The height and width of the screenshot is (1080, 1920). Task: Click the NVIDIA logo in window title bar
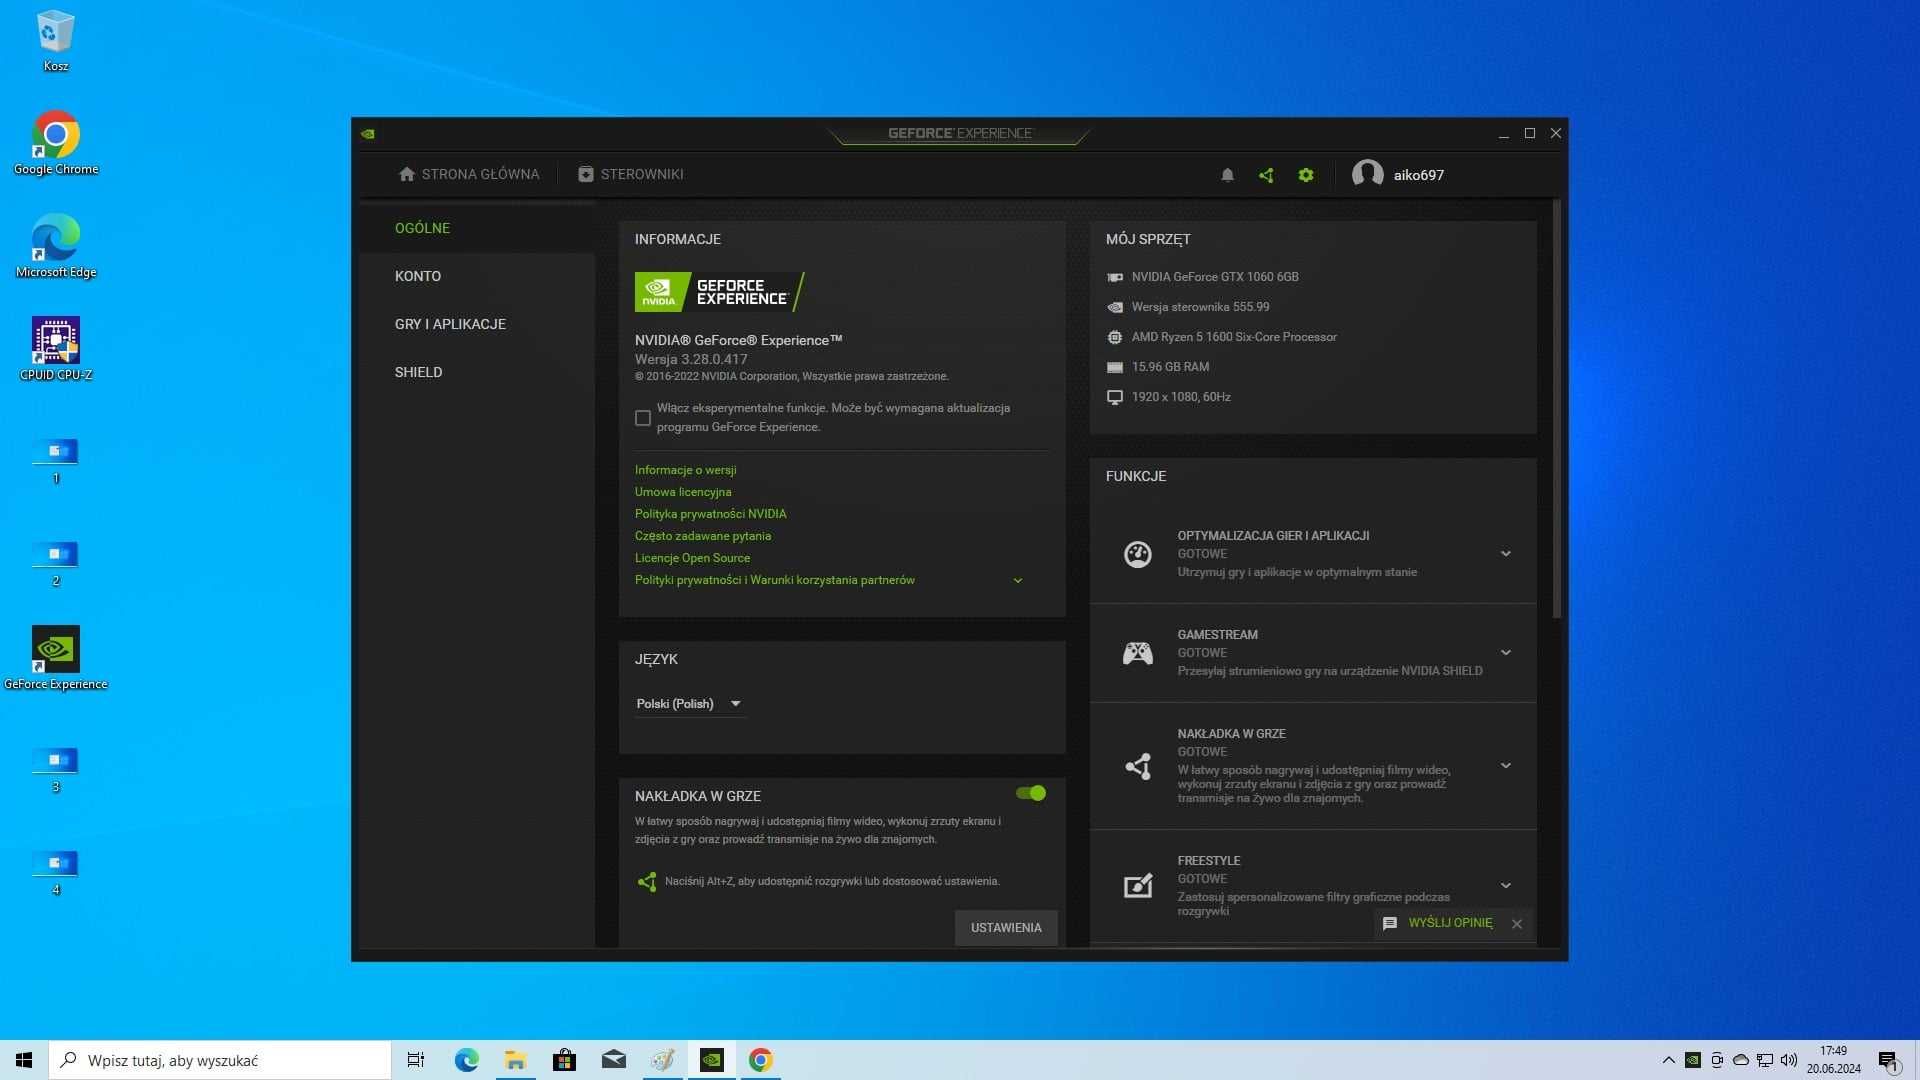368,133
